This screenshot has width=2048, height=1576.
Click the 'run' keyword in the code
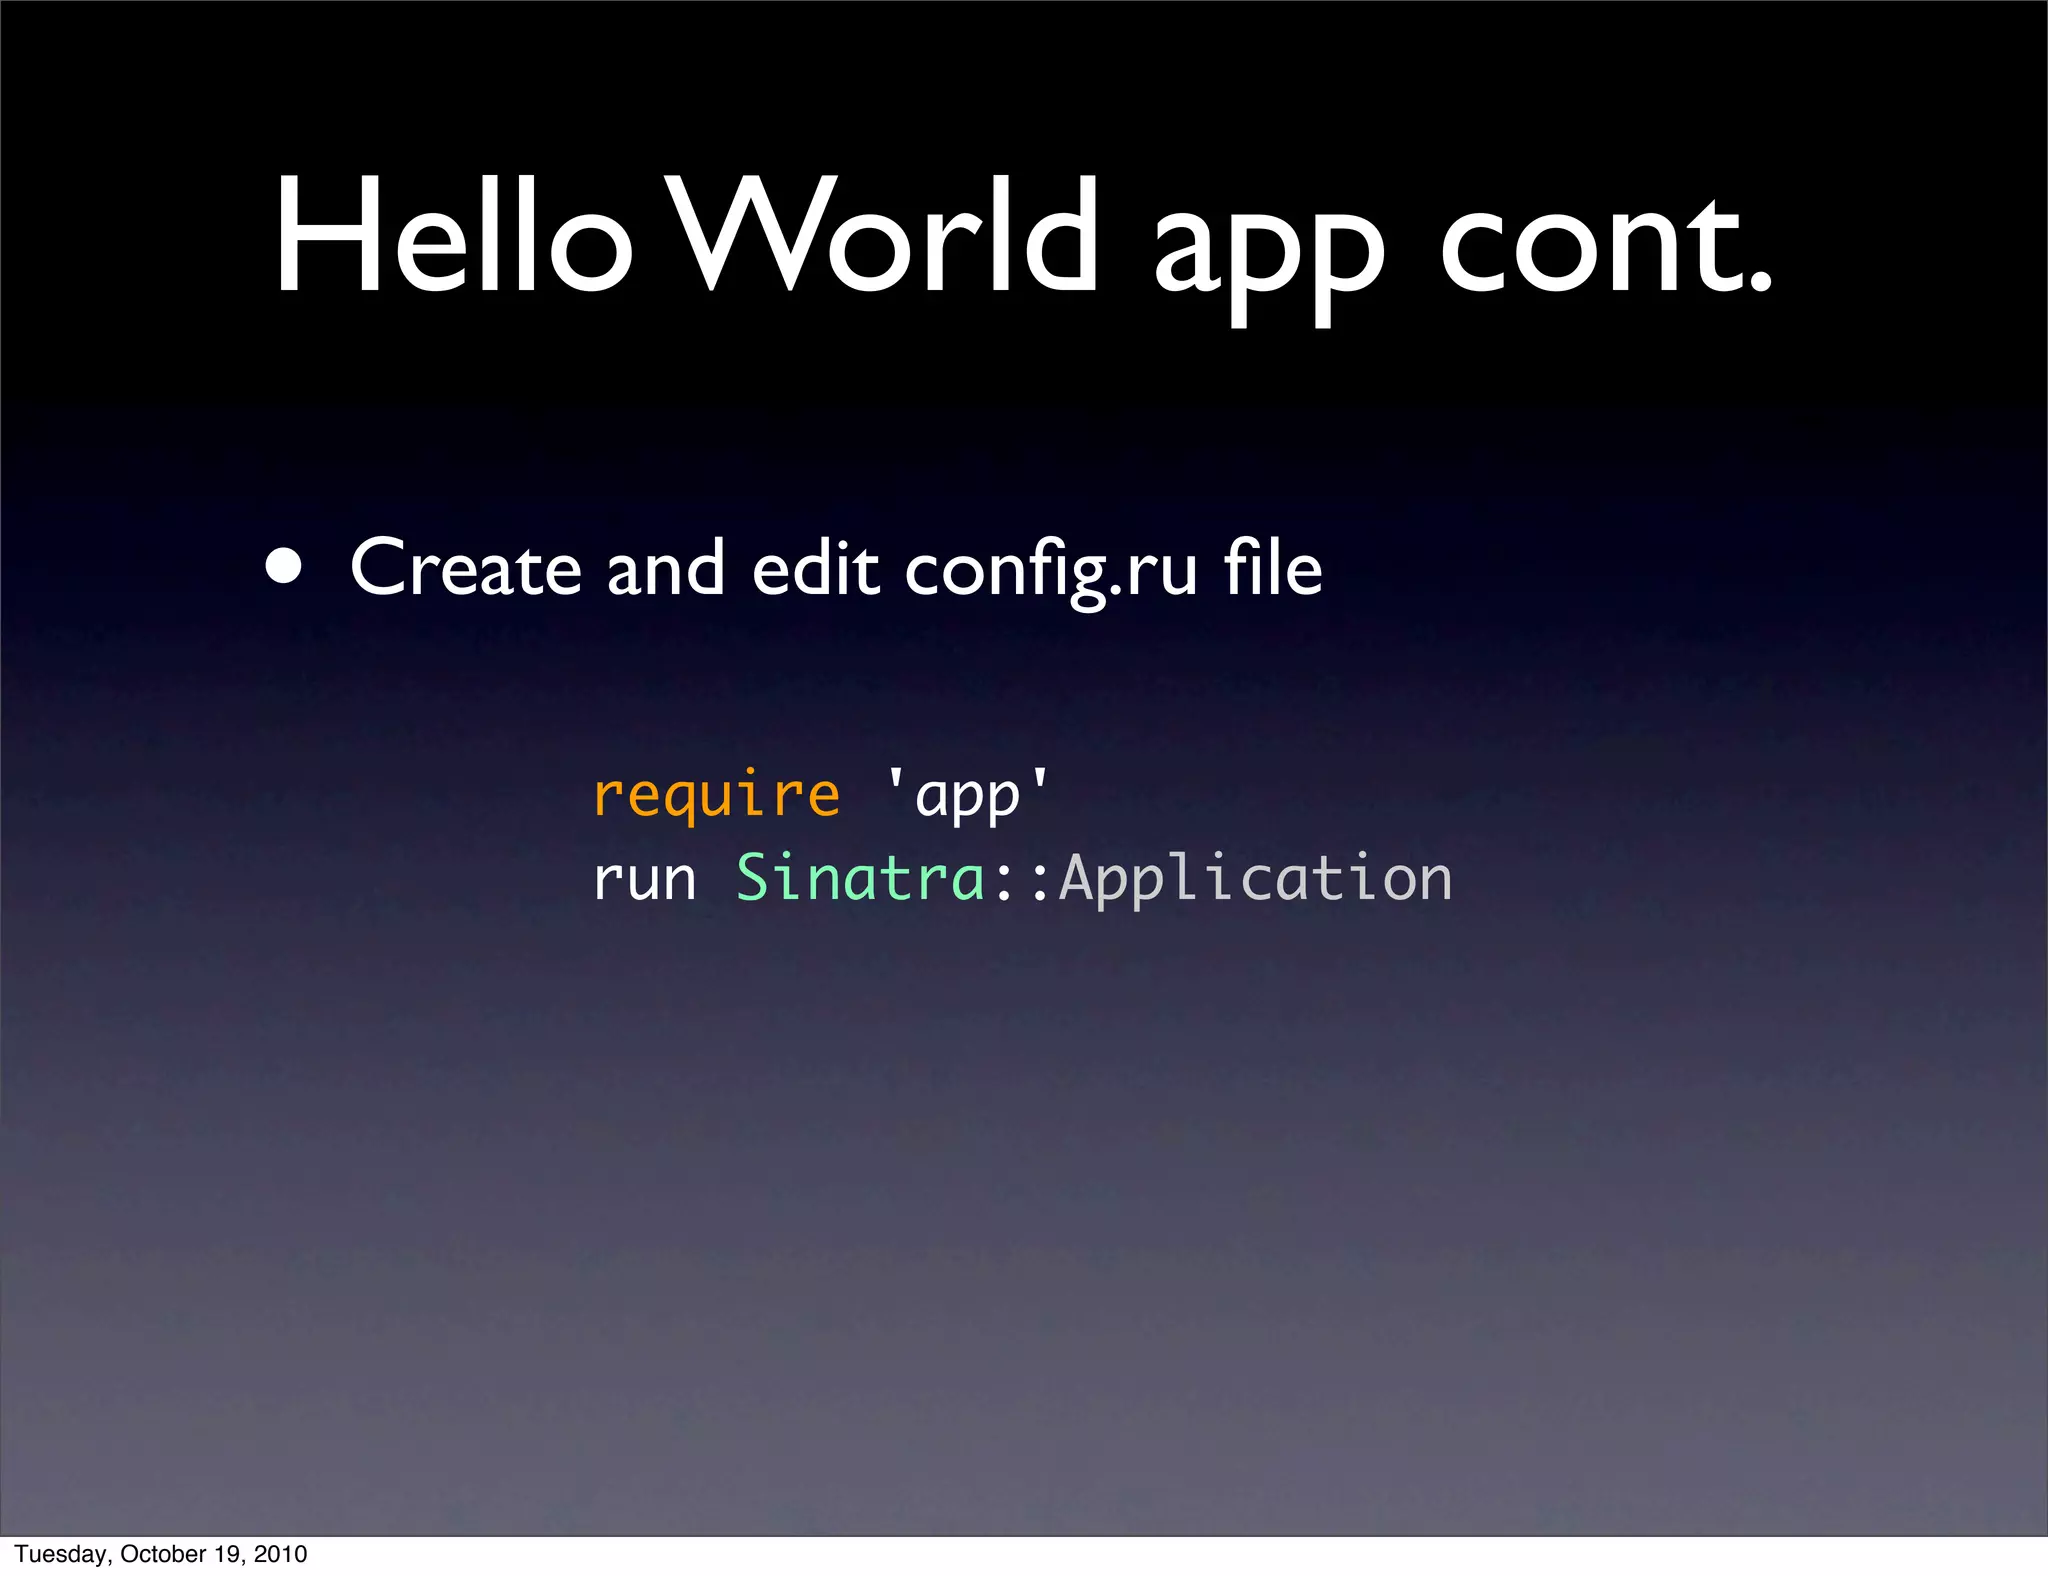[x=645, y=880]
